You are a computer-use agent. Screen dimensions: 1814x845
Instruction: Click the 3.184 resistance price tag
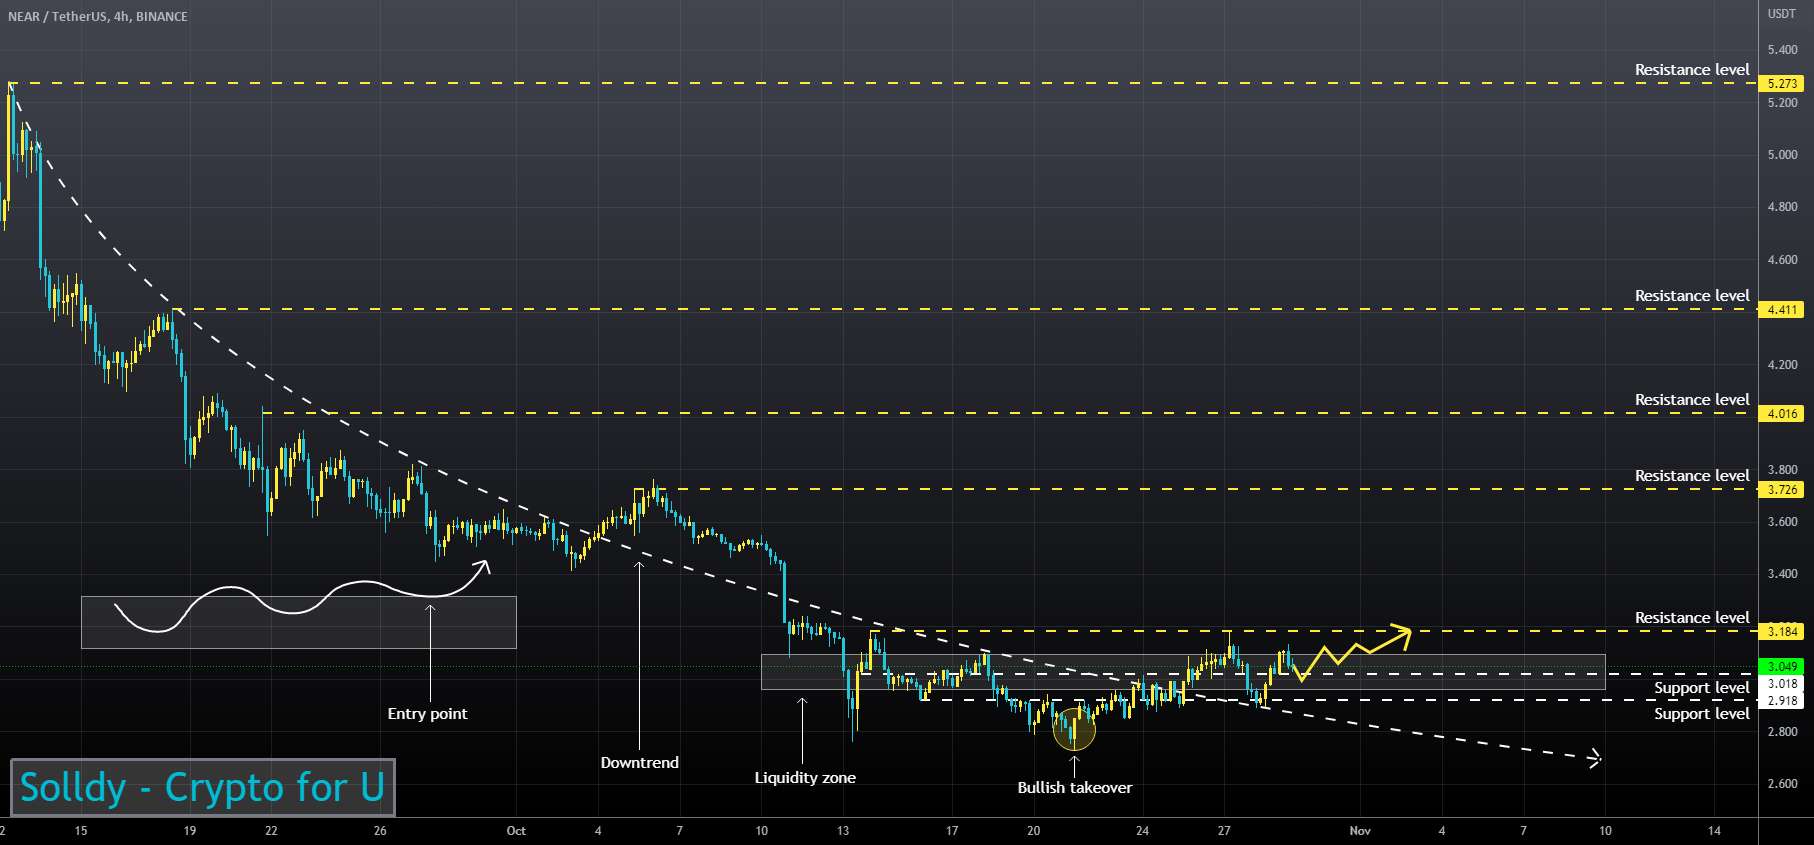[1782, 632]
